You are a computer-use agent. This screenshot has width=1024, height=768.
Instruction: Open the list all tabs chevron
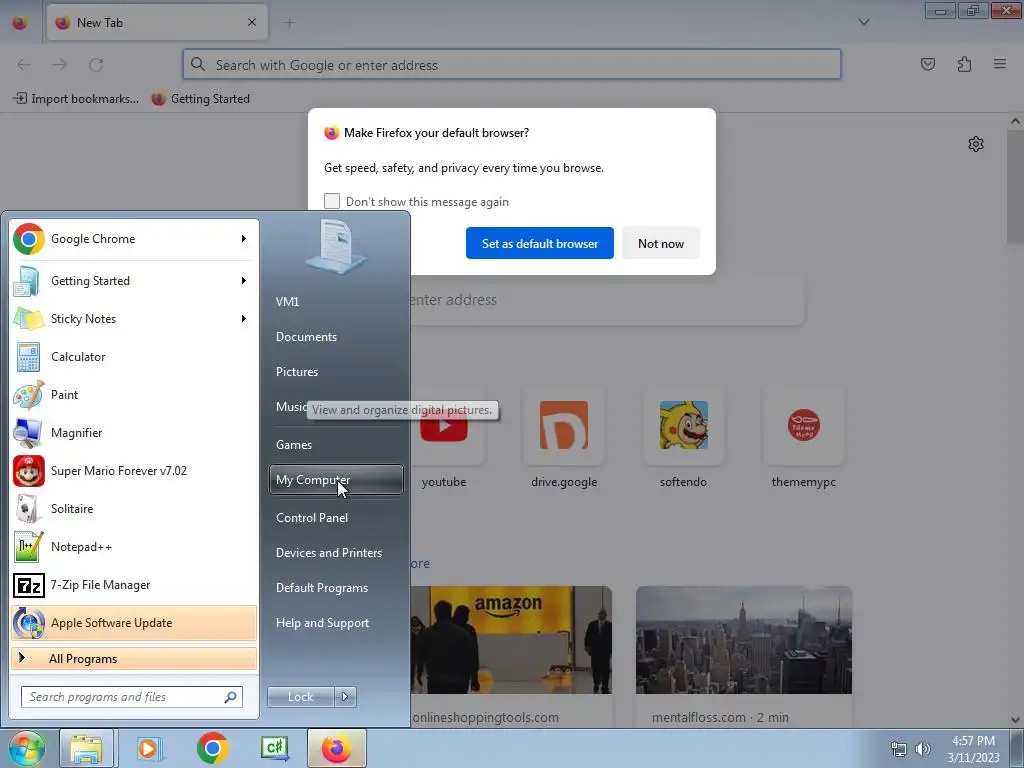tap(863, 22)
